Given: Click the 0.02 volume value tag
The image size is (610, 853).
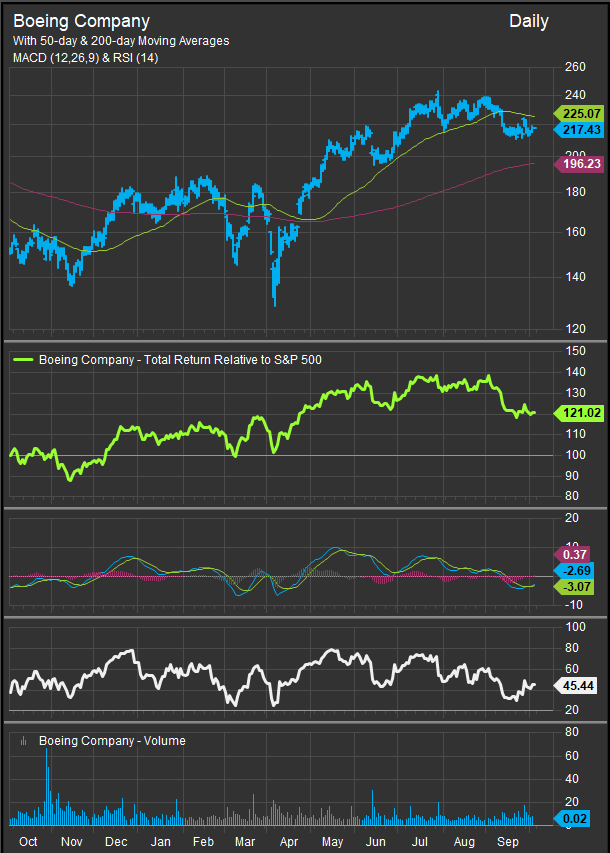Looking at the screenshot, I should pyautogui.click(x=576, y=817).
